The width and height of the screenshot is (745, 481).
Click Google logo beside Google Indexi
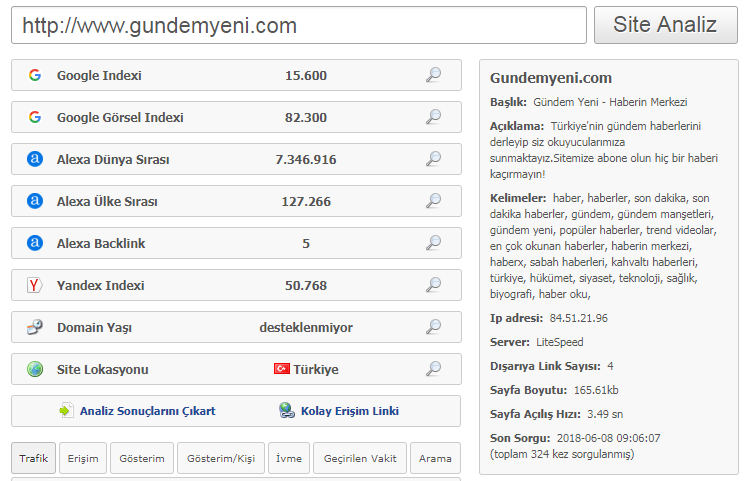(x=35, y=75)
